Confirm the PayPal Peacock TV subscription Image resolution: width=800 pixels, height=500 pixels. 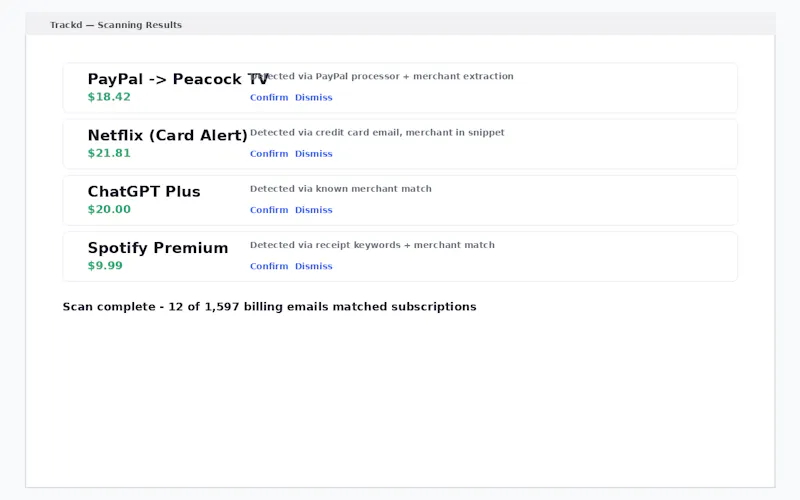pos(269,97)
